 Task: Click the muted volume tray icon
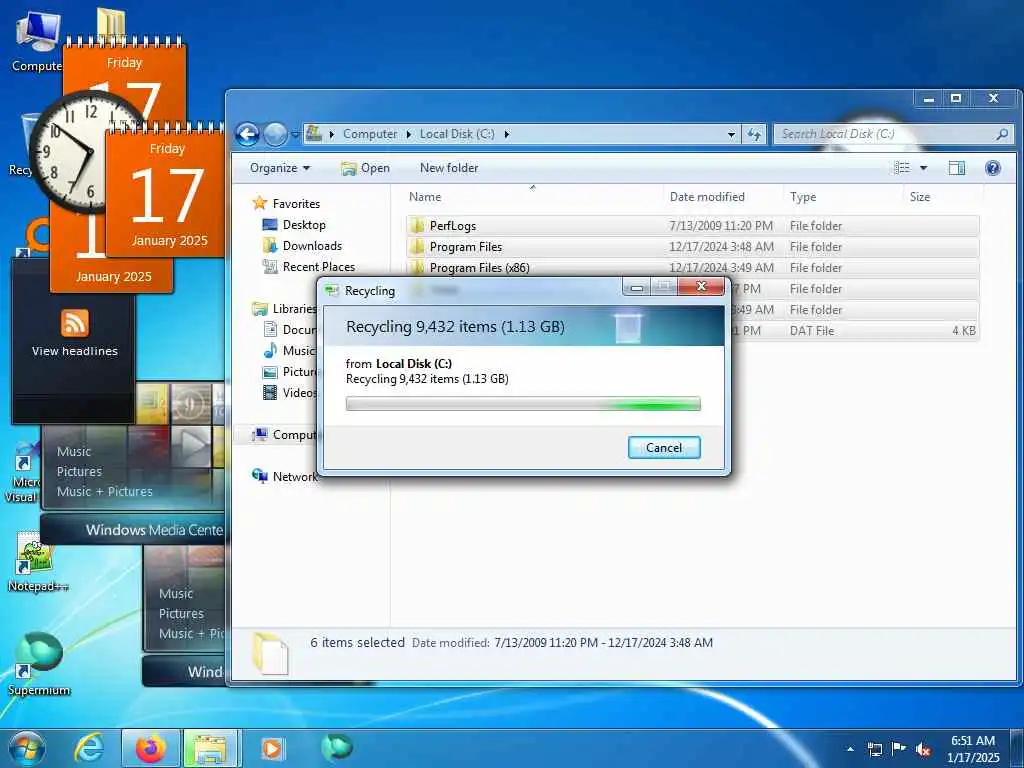923,749
